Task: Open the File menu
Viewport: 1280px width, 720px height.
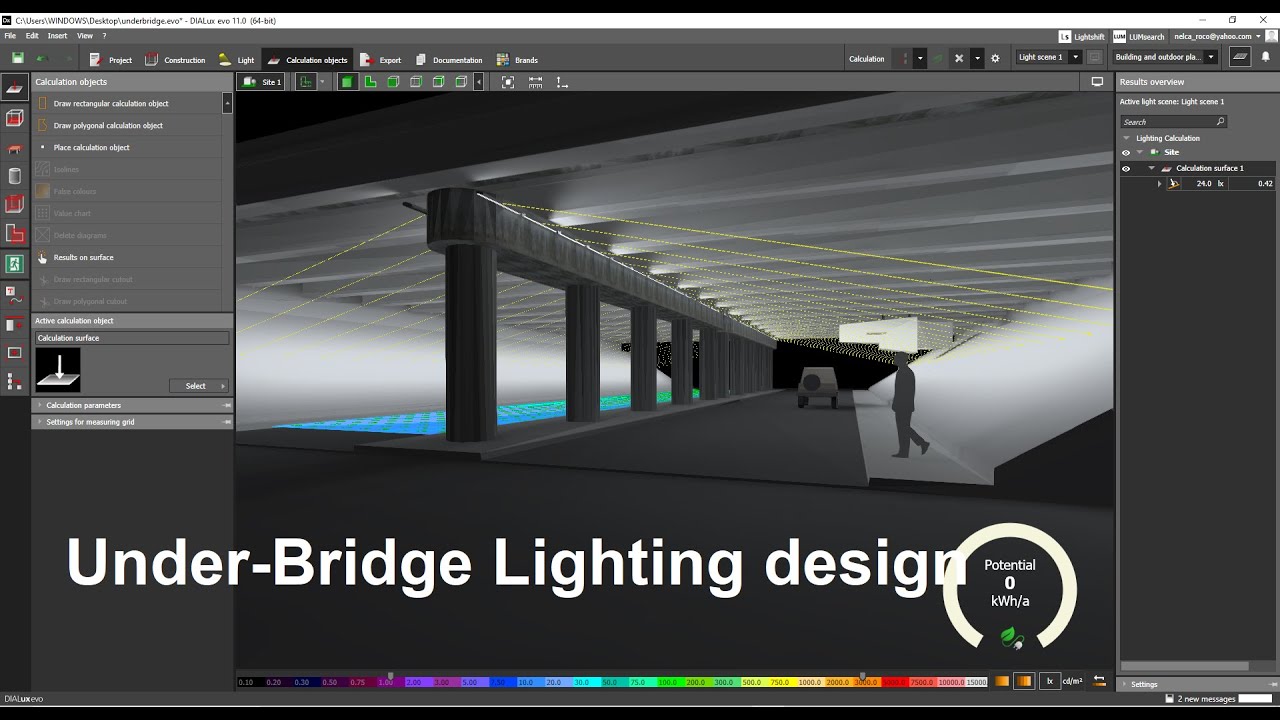Action: (10, 36)
